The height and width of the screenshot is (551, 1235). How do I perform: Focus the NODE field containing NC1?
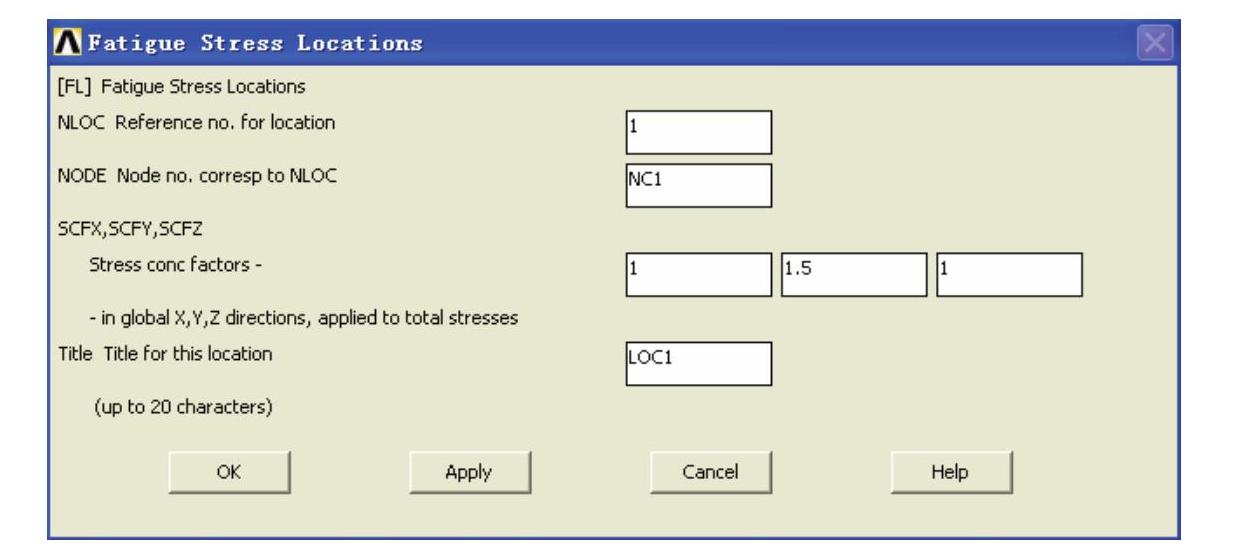(x=697, y=184)
